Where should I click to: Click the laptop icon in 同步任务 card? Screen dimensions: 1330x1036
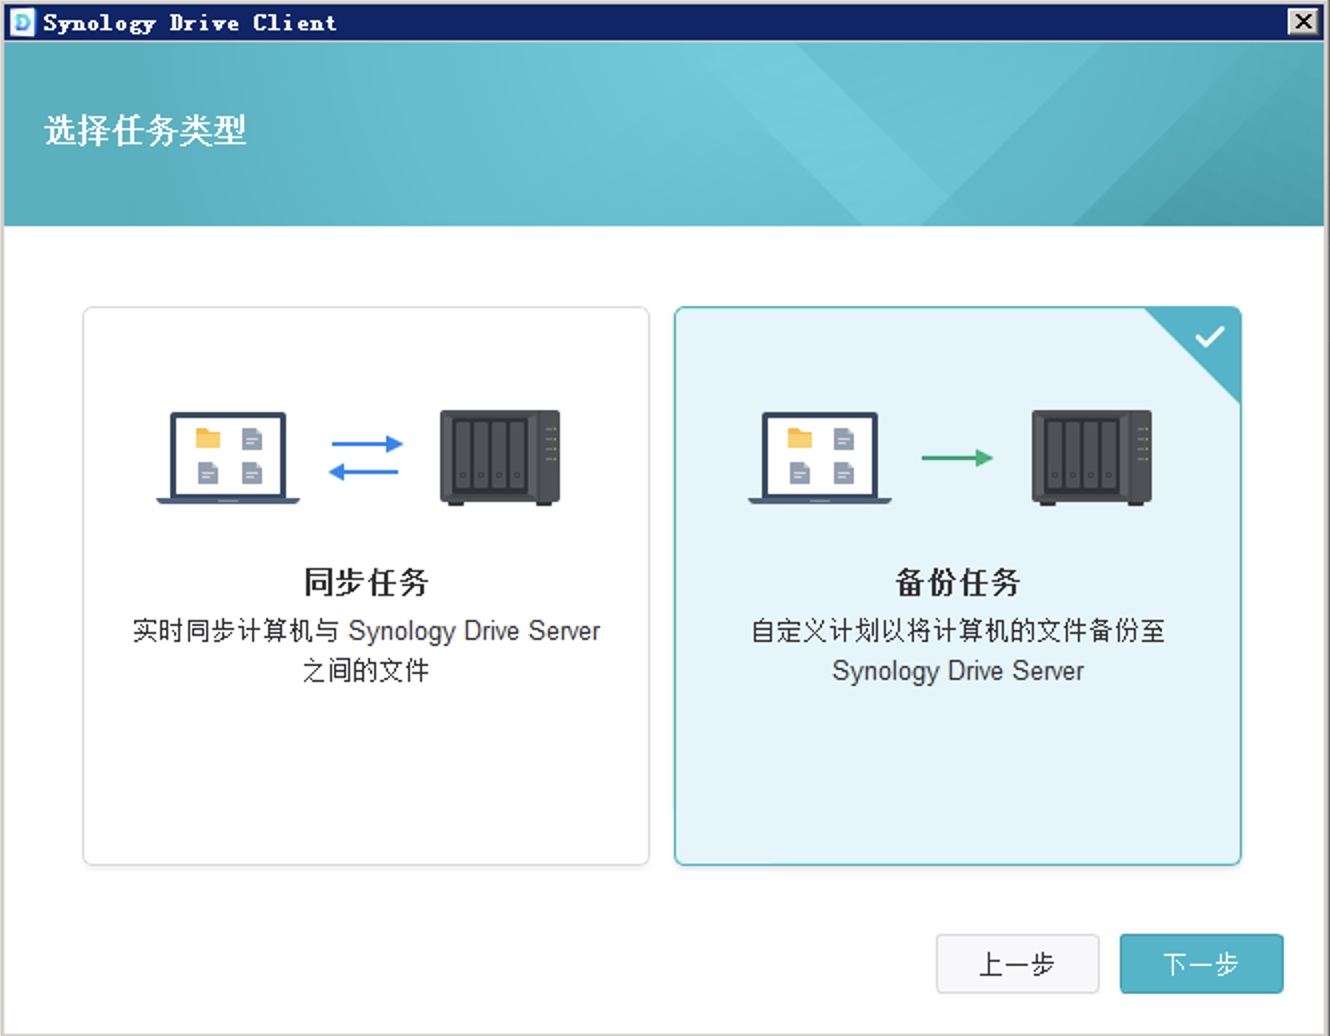(x=228, y=458)
